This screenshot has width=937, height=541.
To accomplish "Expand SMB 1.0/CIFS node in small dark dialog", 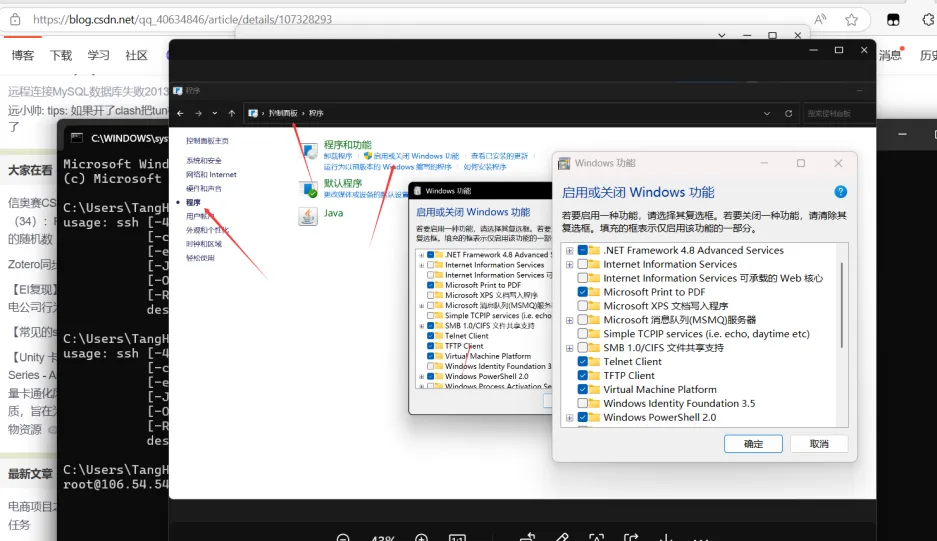I will pos(421,326).
